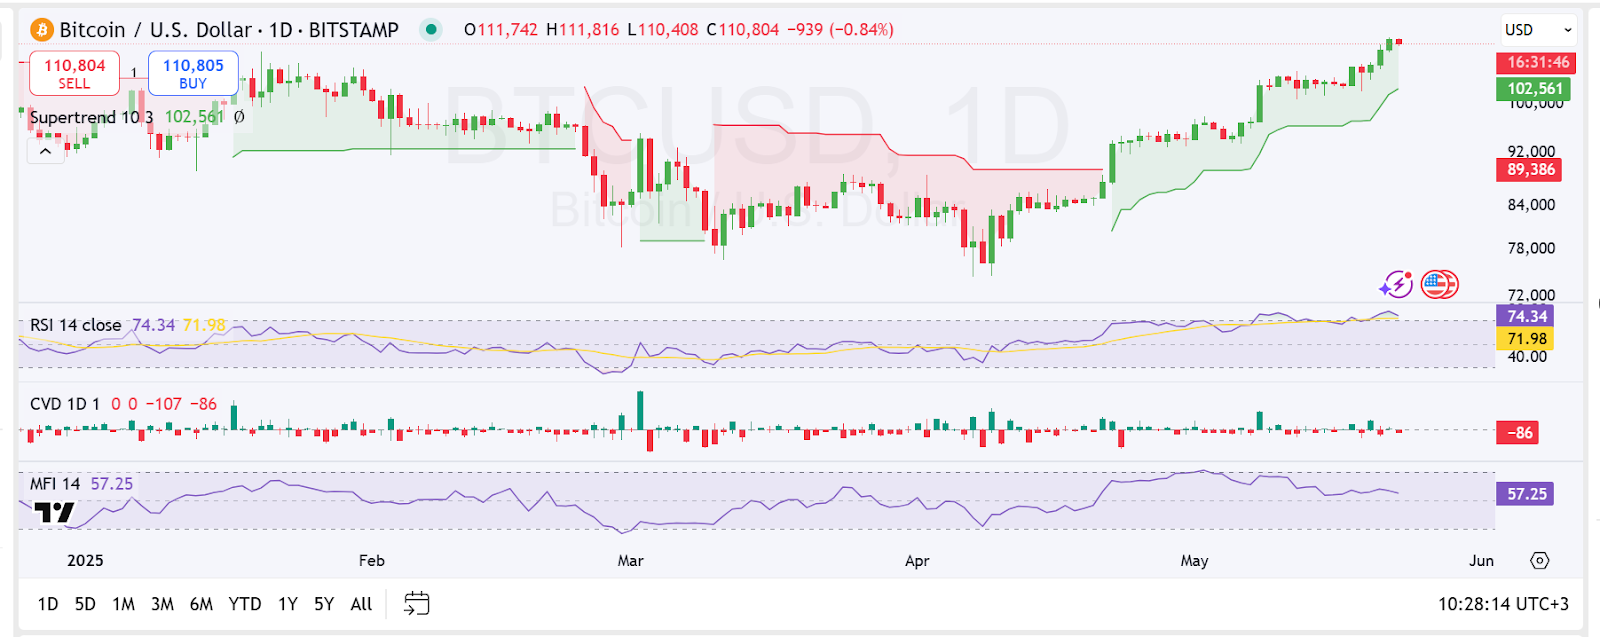Click the Mar label on time axis
Image resolution: width=1600 pixels, height=637 pixels.
[x=630, y=561]
